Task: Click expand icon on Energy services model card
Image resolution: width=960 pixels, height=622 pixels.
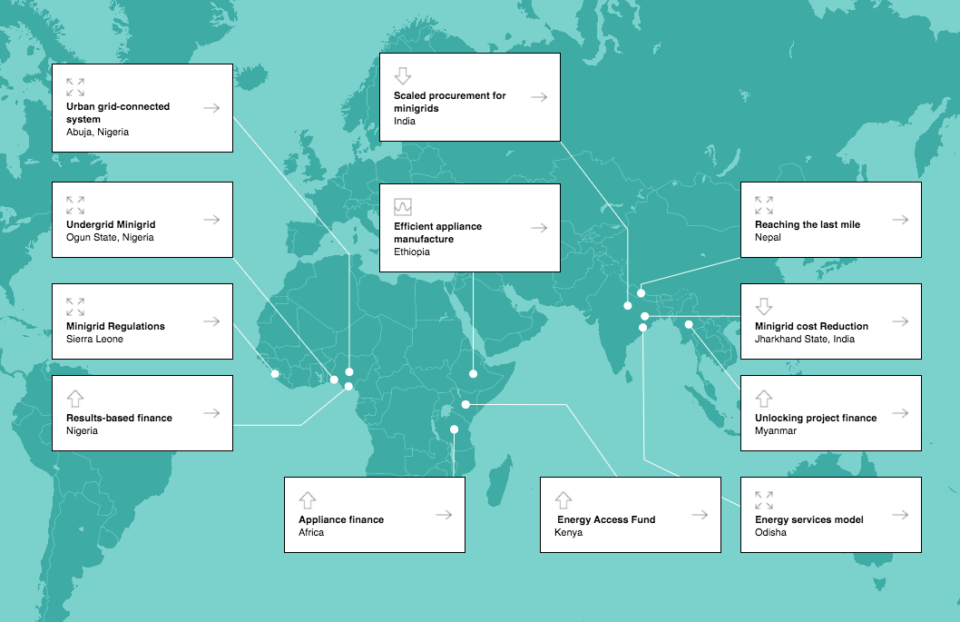Action: coord(764,500)
